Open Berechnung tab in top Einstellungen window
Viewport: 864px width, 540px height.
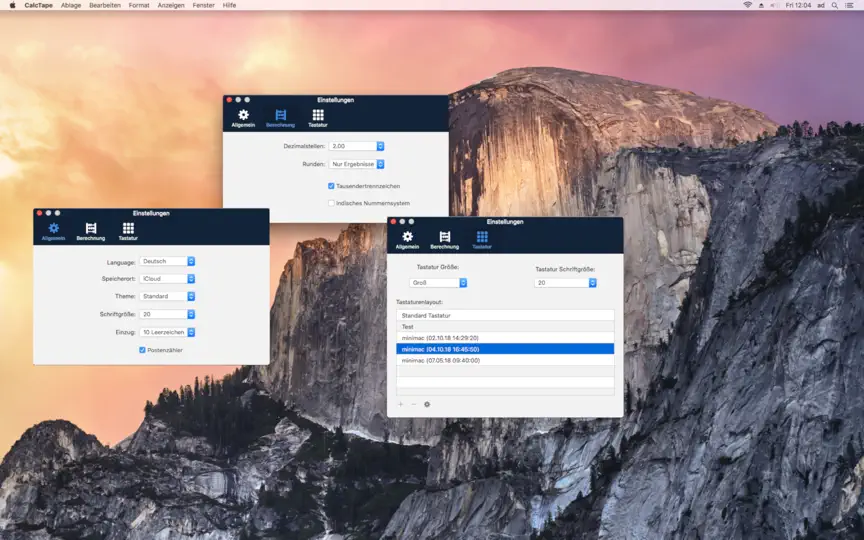(280, 118)
